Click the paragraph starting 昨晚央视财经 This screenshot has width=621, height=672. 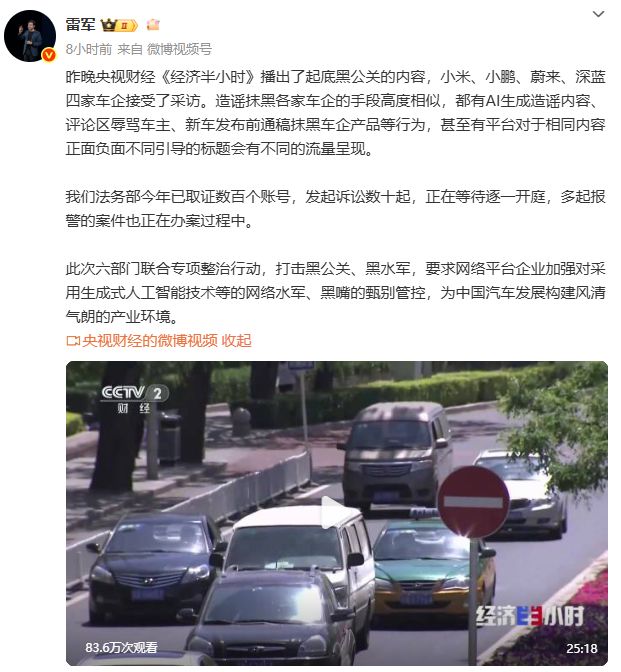click(336, 113)
